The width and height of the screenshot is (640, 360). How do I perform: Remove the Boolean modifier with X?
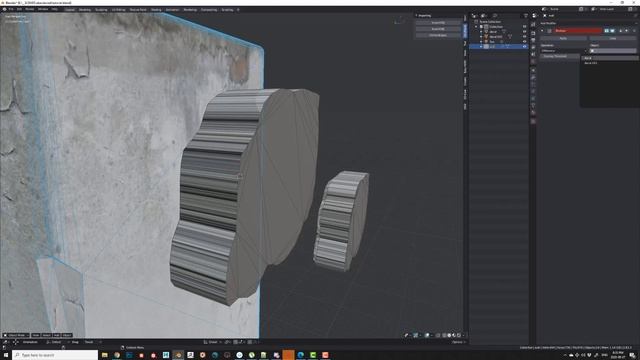634,31
